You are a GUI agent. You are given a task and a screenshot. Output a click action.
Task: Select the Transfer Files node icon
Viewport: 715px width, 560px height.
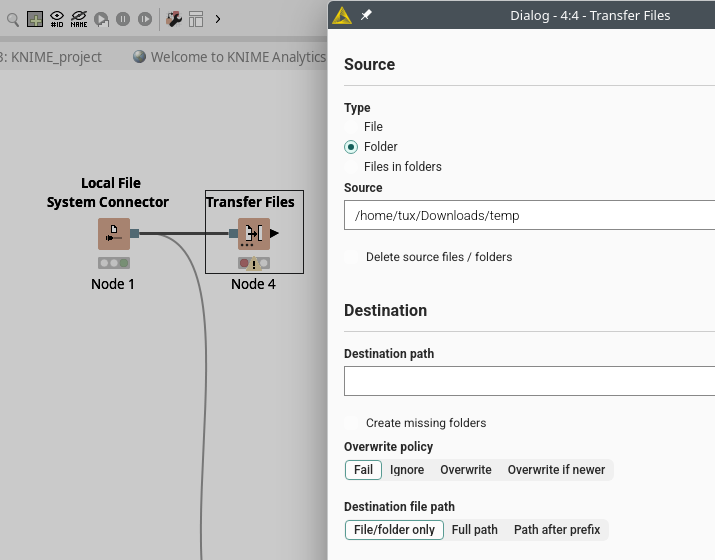click(x=254, y=234)
